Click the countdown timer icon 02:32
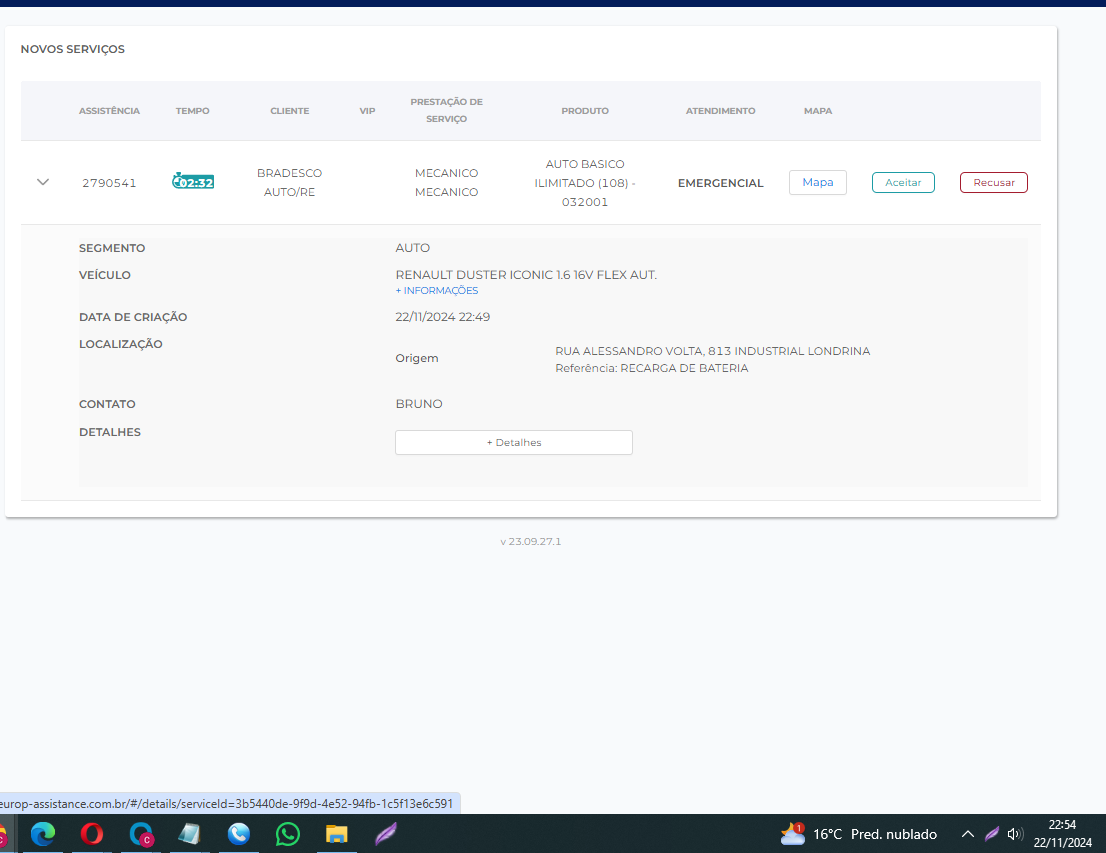This screenshot has width=1106, height=853. pyautogui.click(x=193, y=182)
